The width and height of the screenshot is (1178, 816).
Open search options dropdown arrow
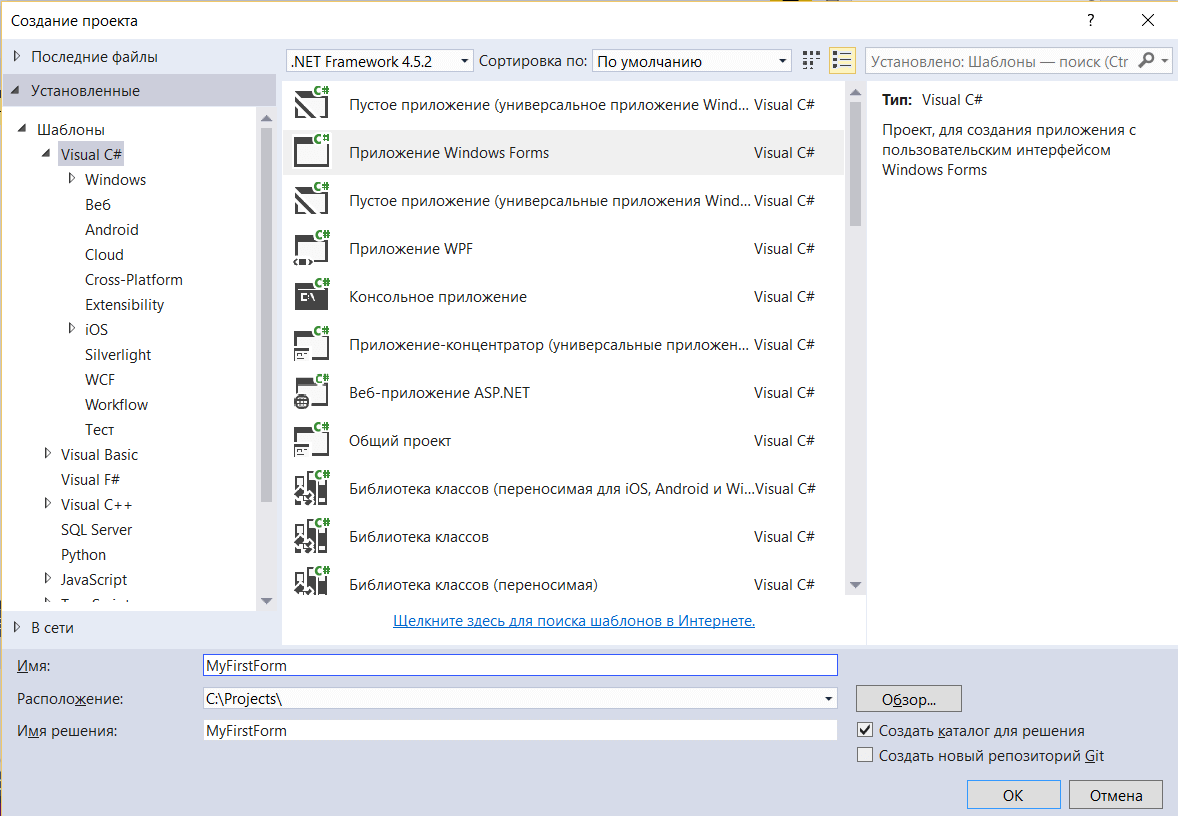[x=1164, y=60]
